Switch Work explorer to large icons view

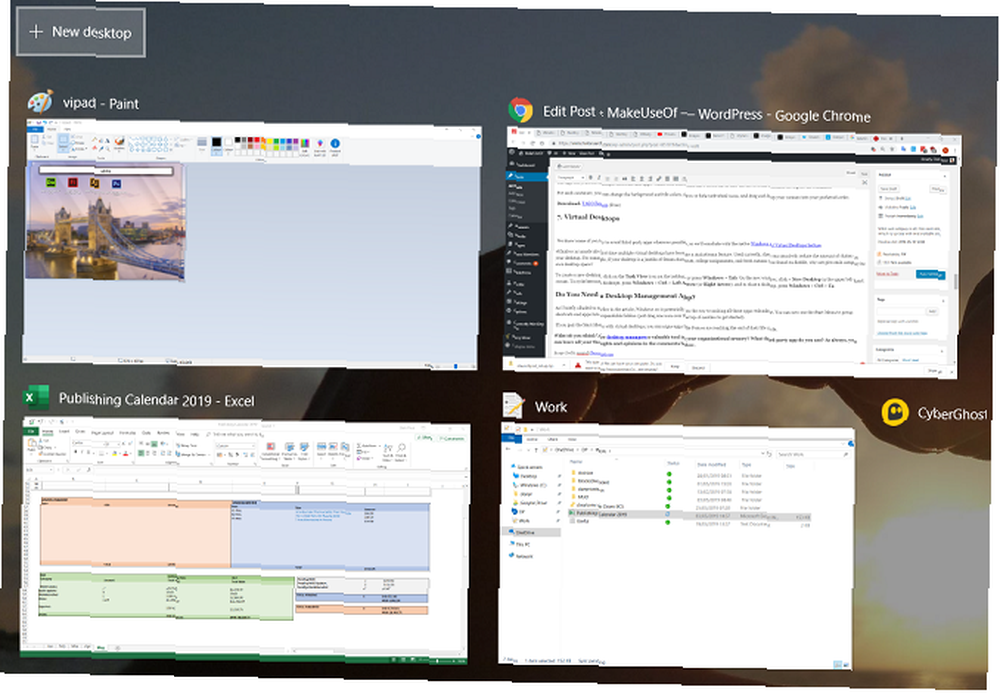(x=844, y=665)
